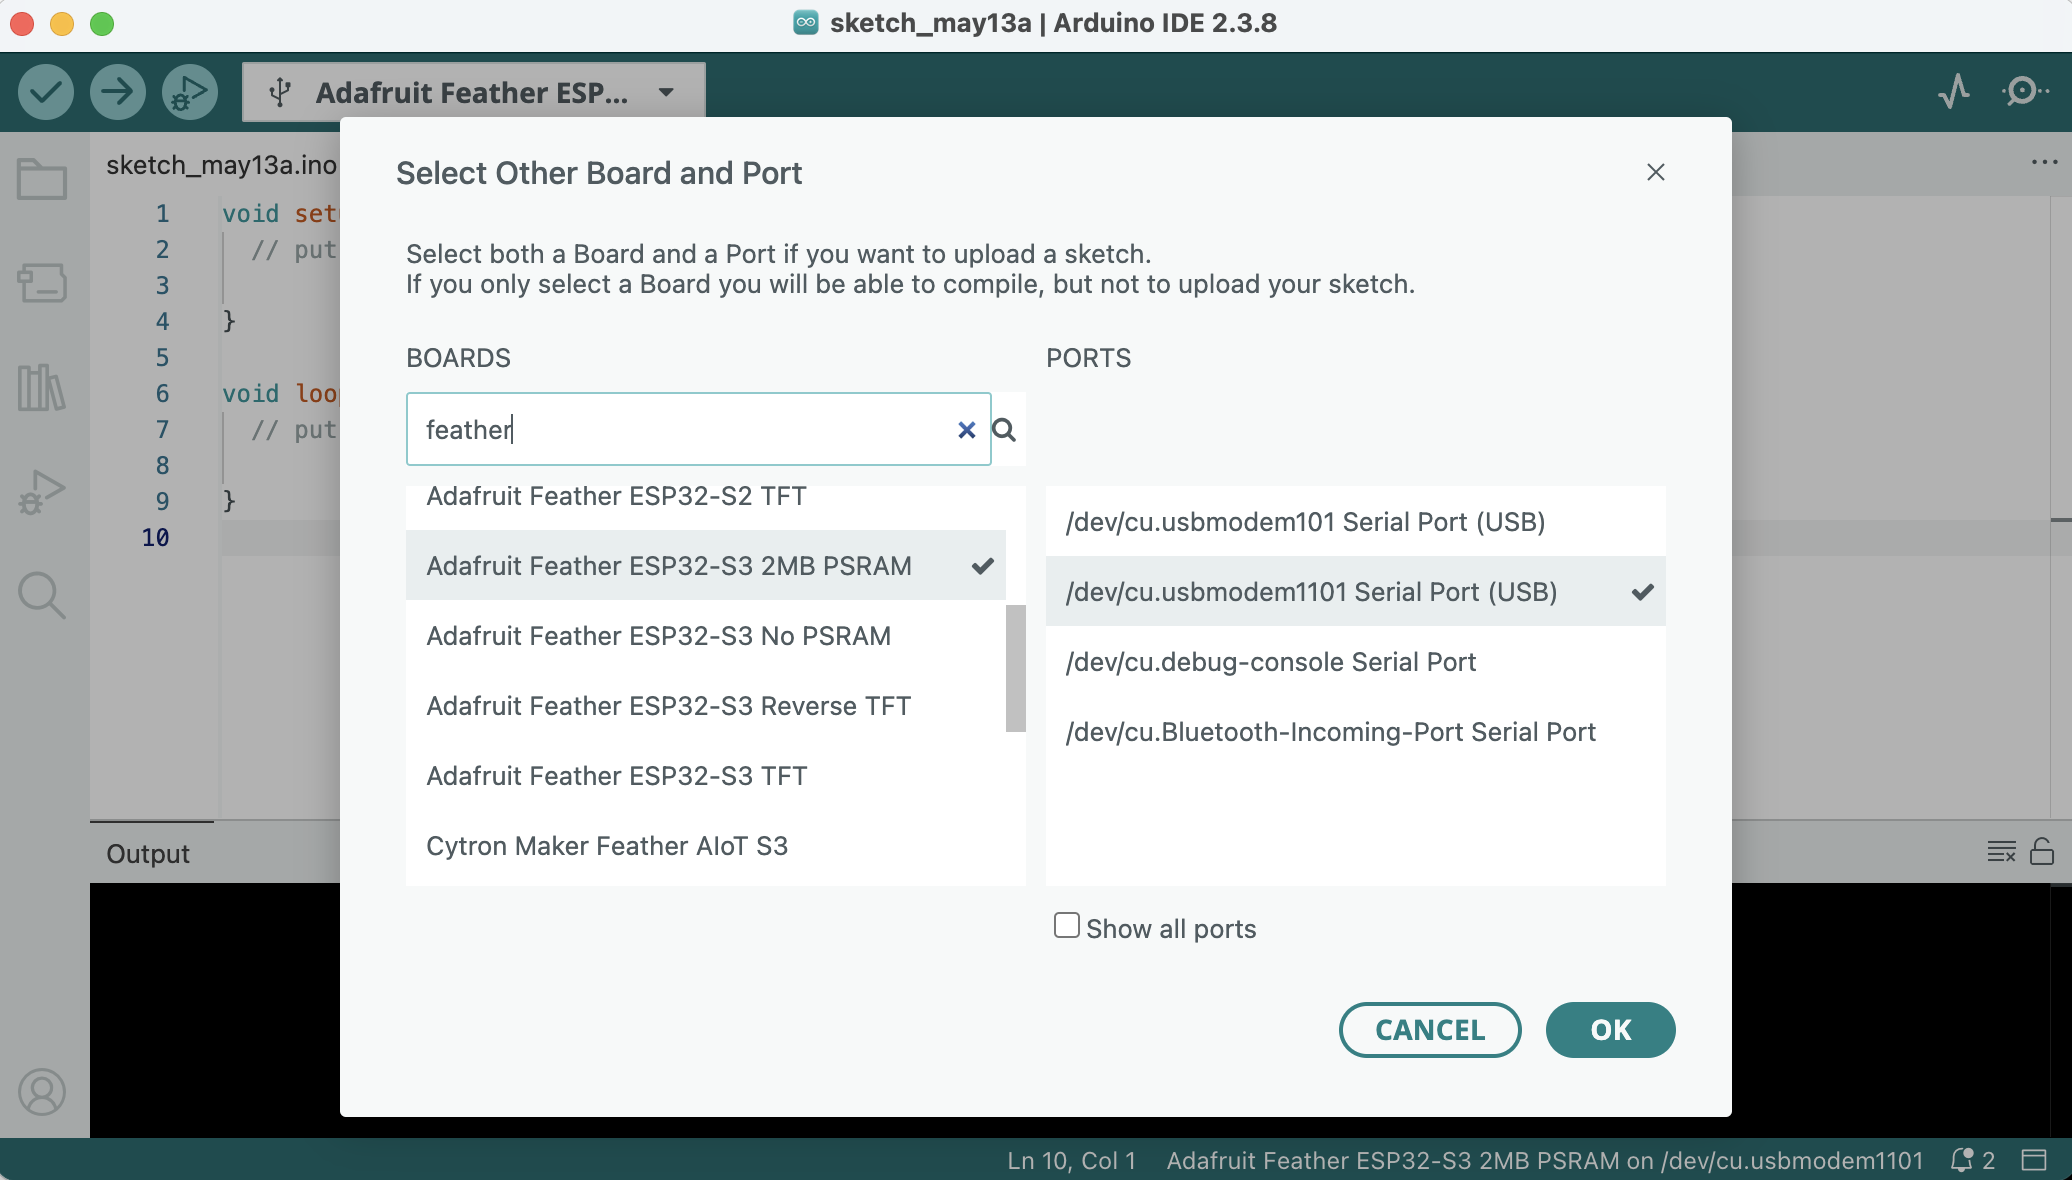Click the Output panel label
Screen dimensions: 2072x1180
pos(148,853)
